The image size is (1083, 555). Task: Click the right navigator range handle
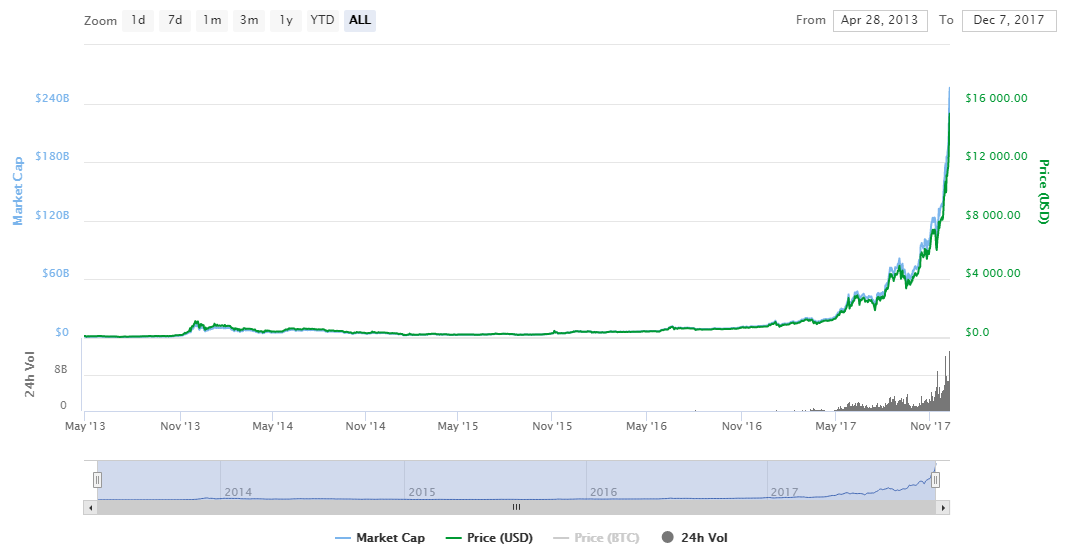tap(935, 480)
